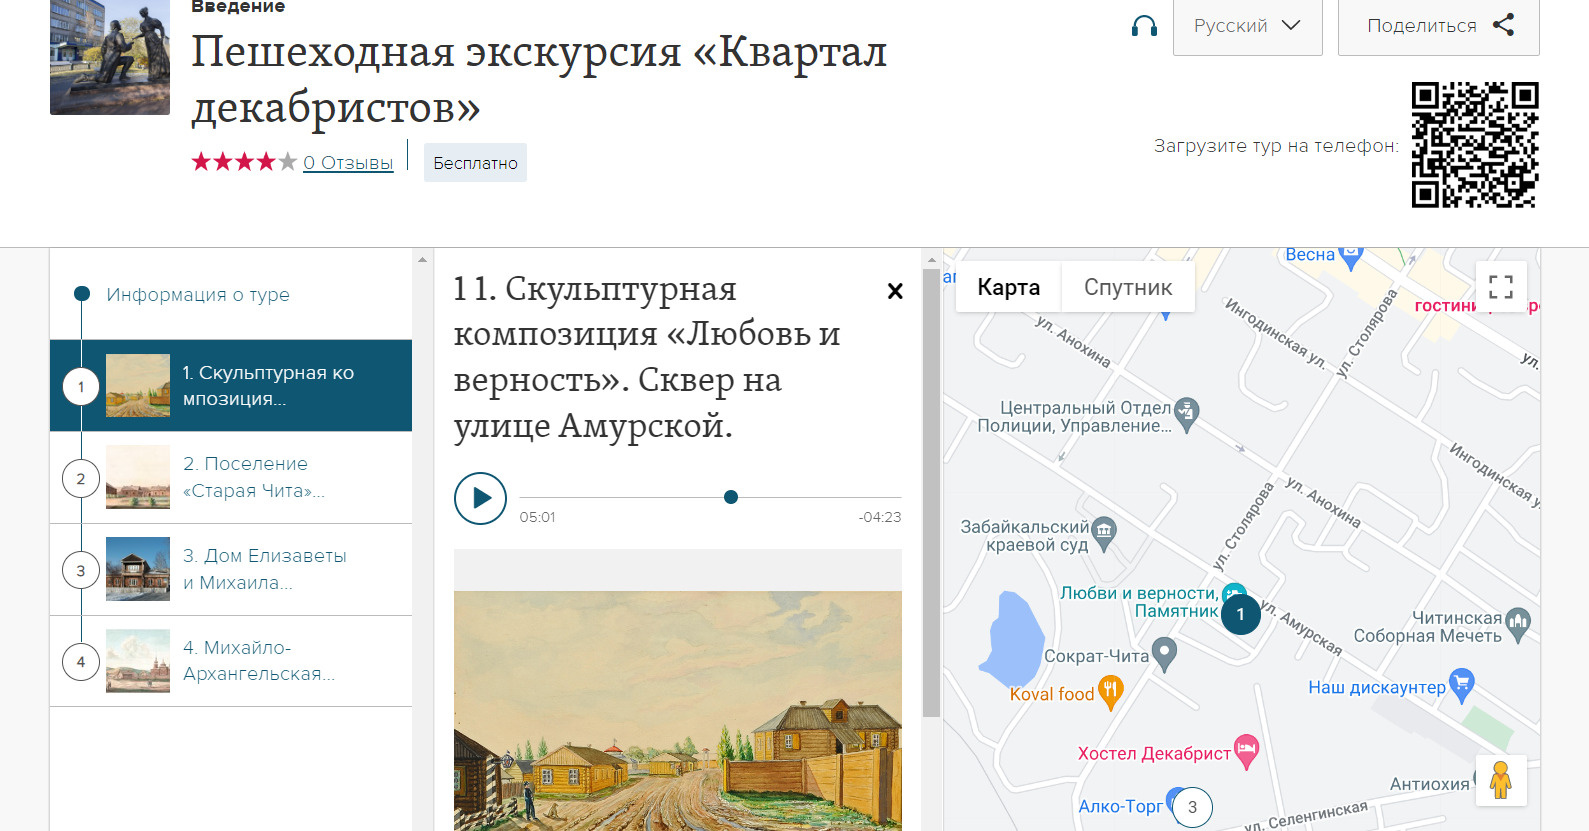
Task: Click remaining time -04:23 label
Action: coord(880,517)
